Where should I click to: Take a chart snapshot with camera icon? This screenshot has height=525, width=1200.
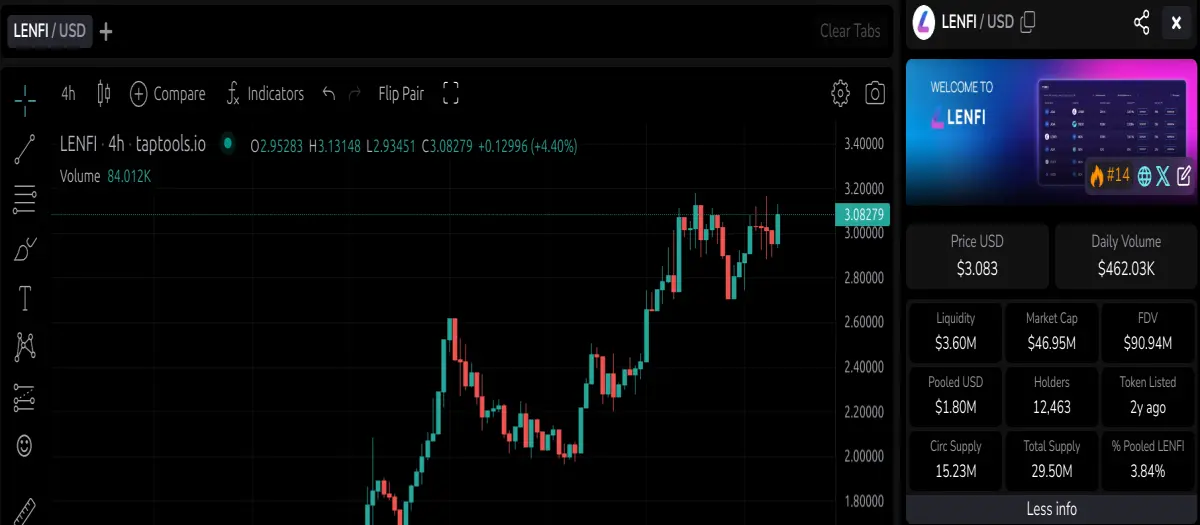coord(875,94)
